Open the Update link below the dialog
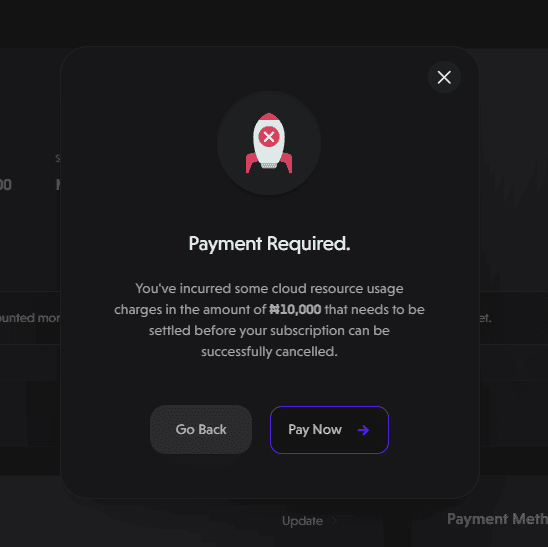 (x=302, y=521)
